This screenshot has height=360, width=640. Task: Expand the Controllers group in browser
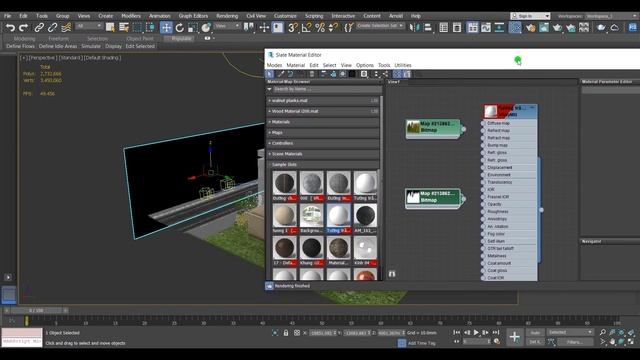point(323,143)
